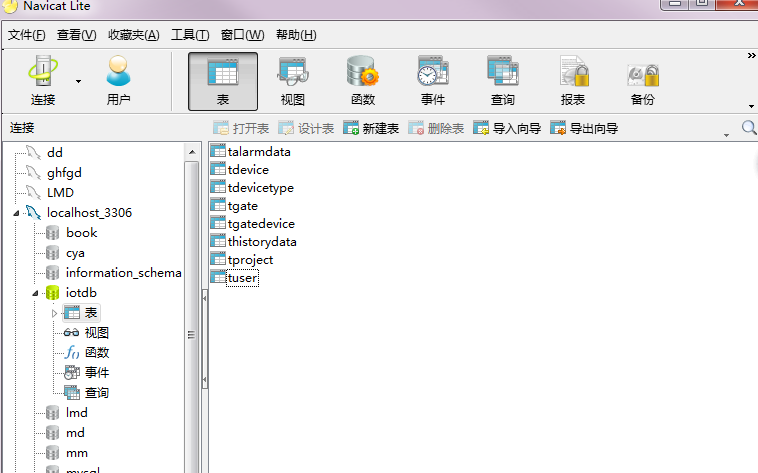Select the iotdb database
Image resolution: width=758 pixels, height=473 pixels.
click(x=81, y=293)
